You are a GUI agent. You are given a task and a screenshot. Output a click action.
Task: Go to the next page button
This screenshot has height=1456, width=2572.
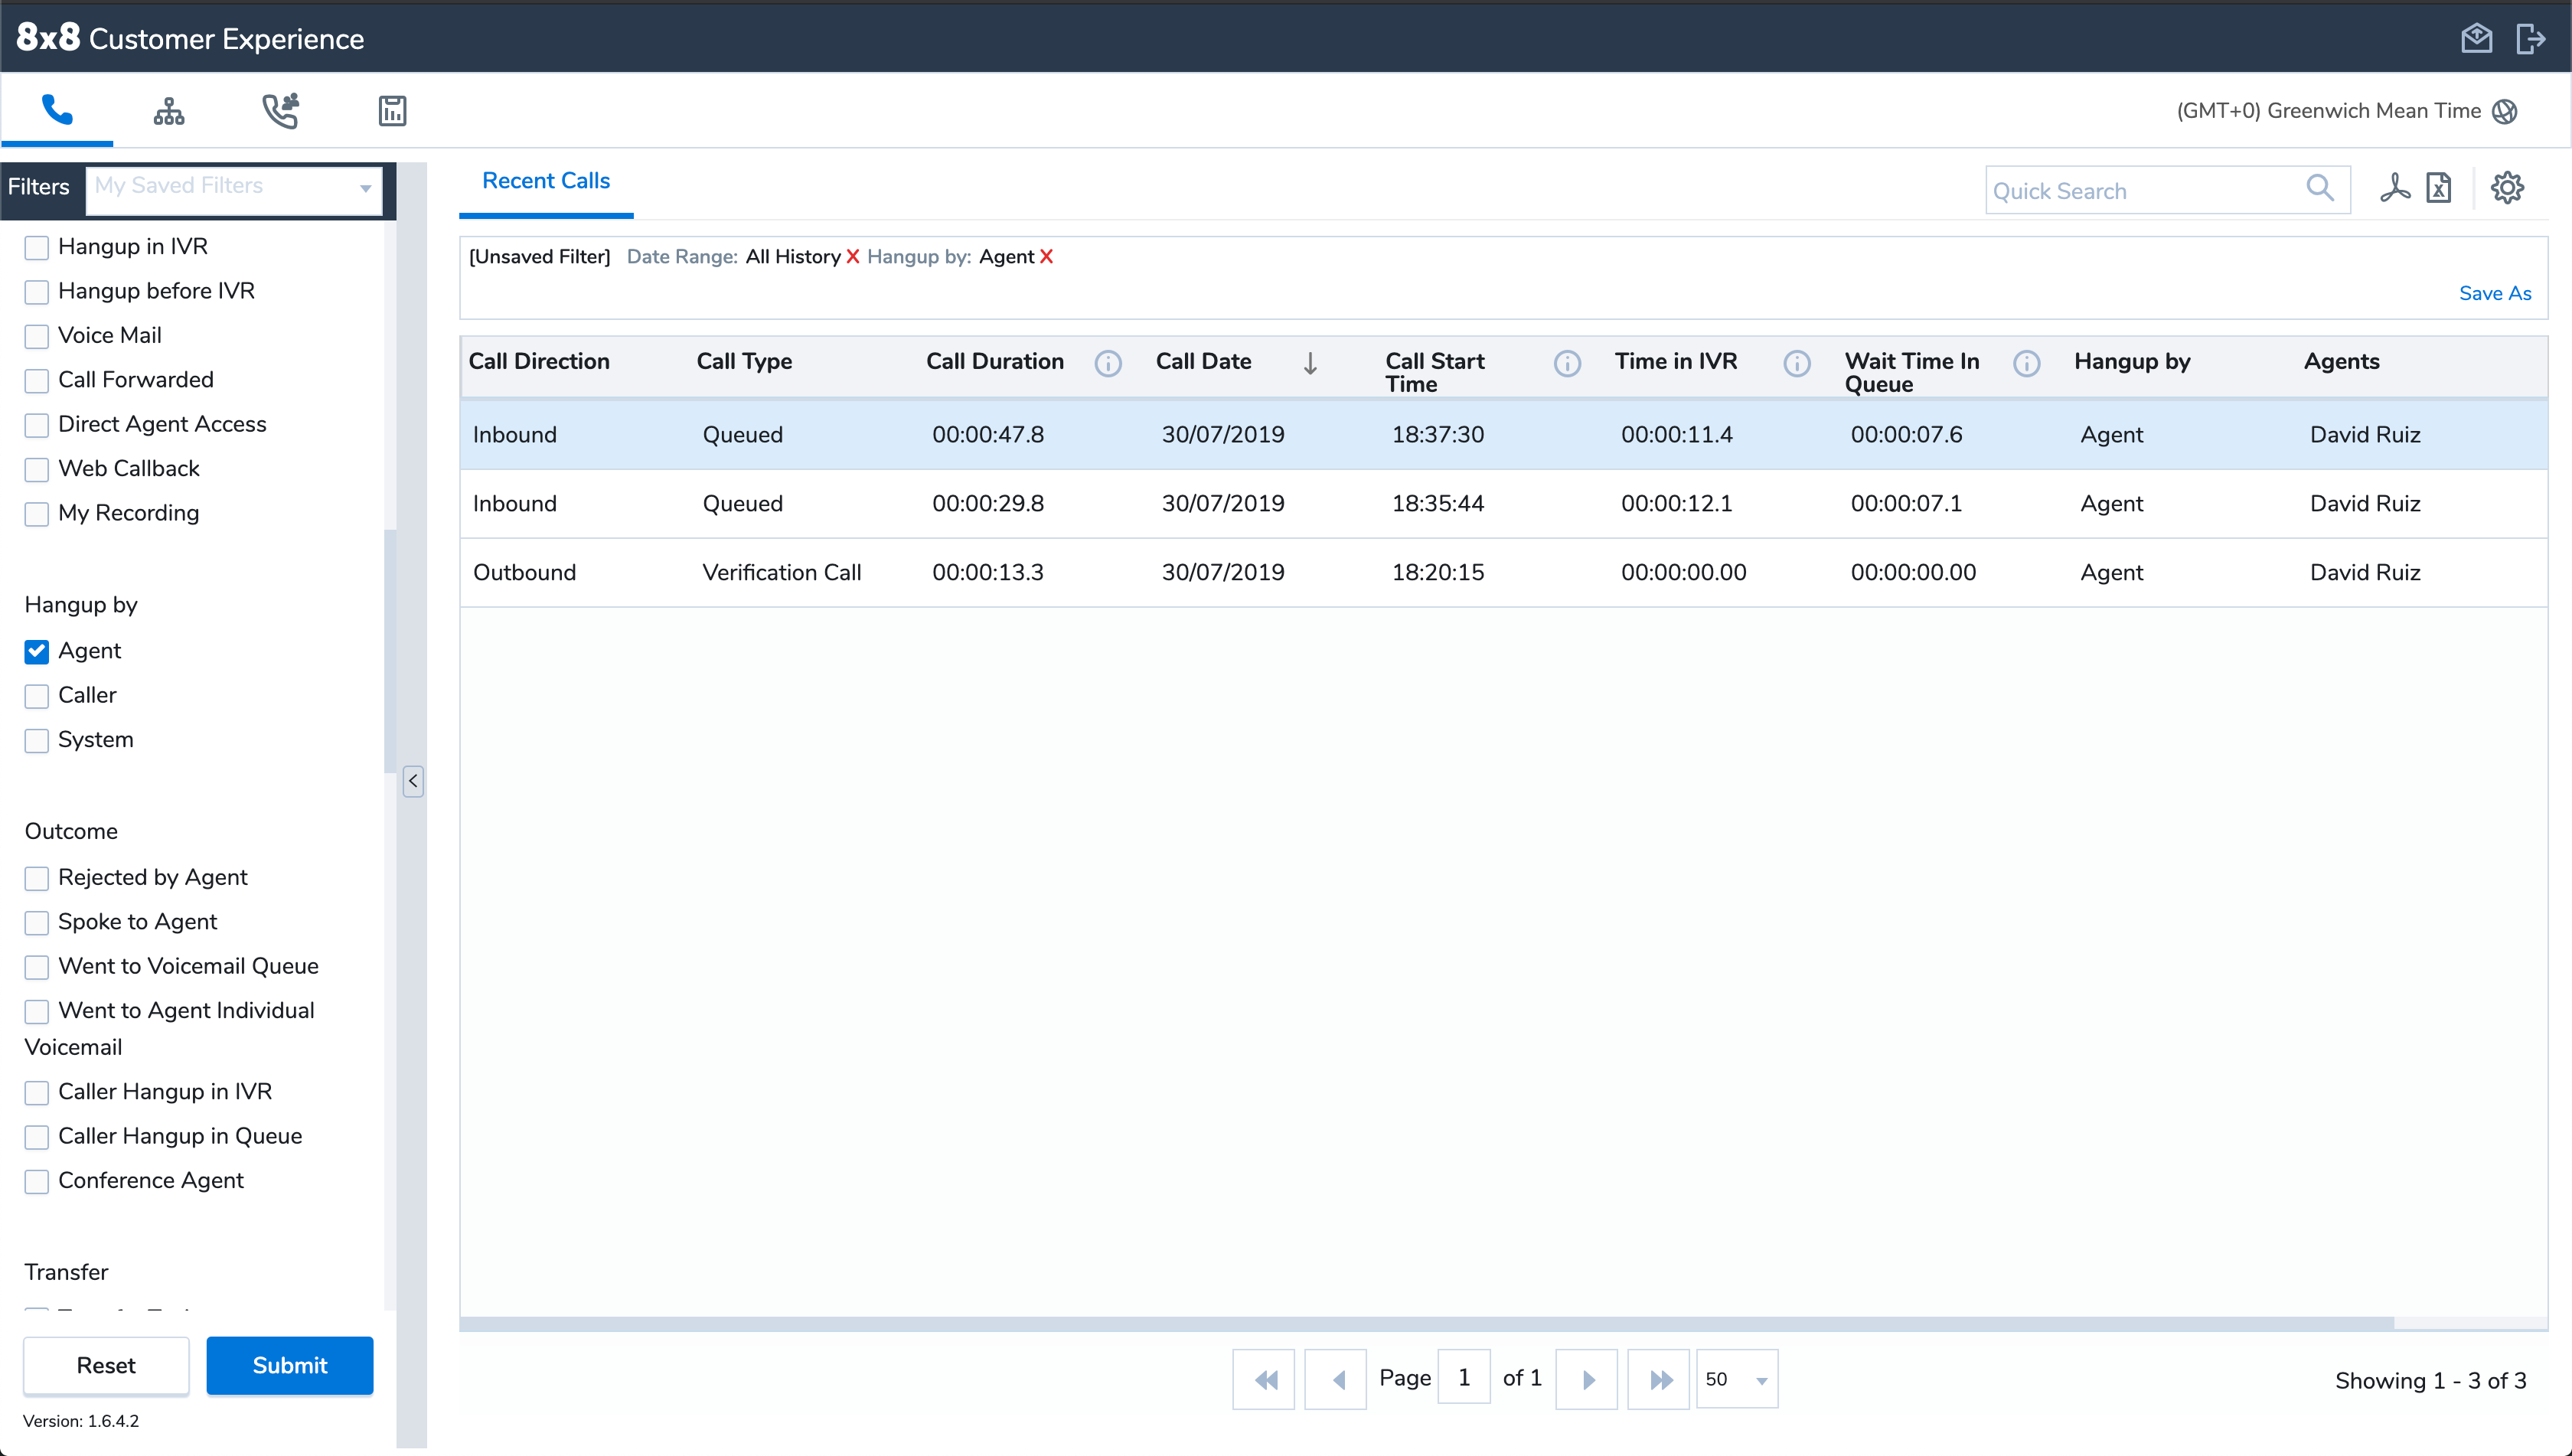click(1587, 1379)
